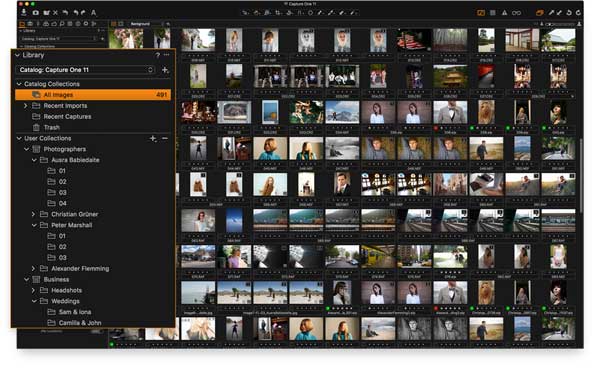Adjust the thumbnail size slider
This screenshot has height=372, width=600.
[561, 24]
